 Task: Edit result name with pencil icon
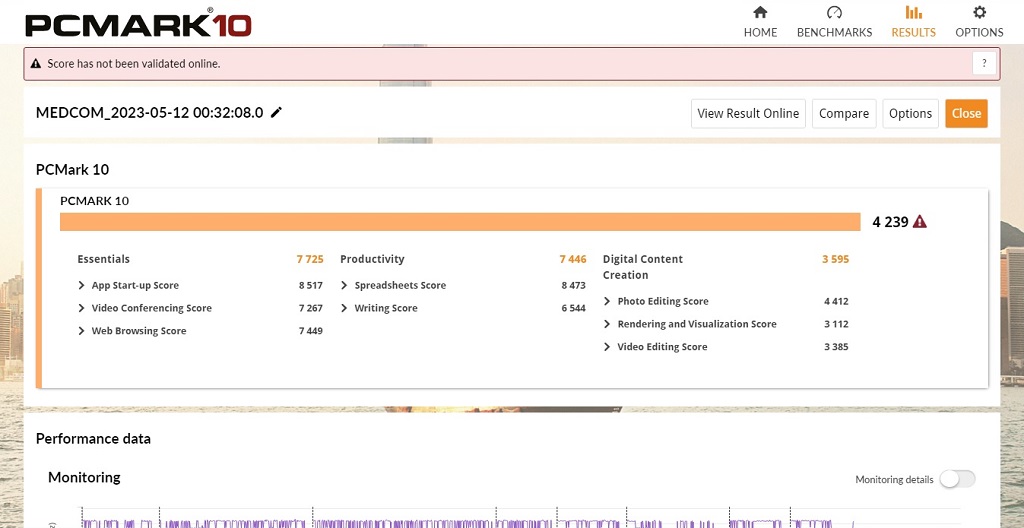coord(276,112)
